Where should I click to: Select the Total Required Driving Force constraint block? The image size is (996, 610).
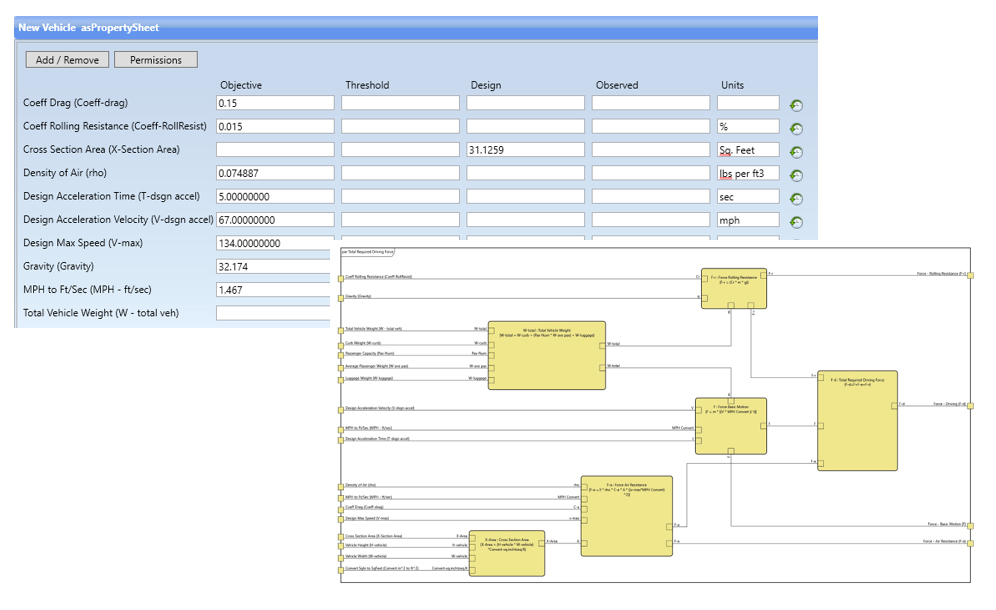857,420
